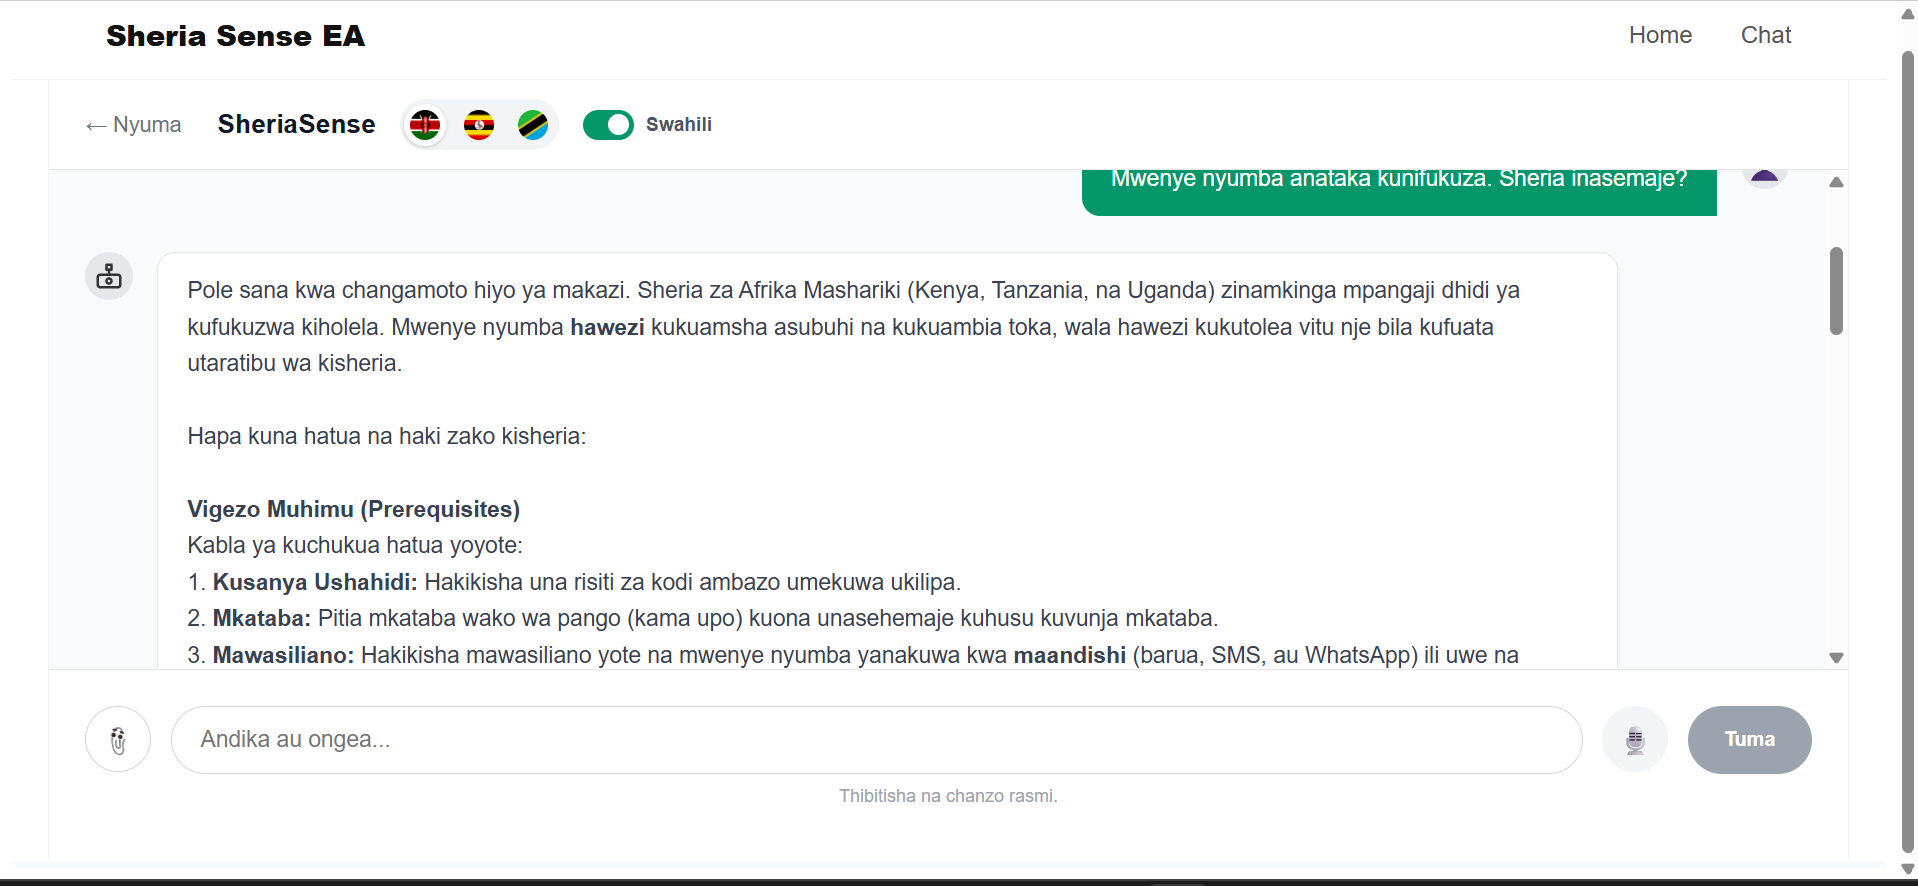This screenshot has width=1918, height=886.
Task: Click the Sheria Sense EA logo
Action: pos(236,36)
